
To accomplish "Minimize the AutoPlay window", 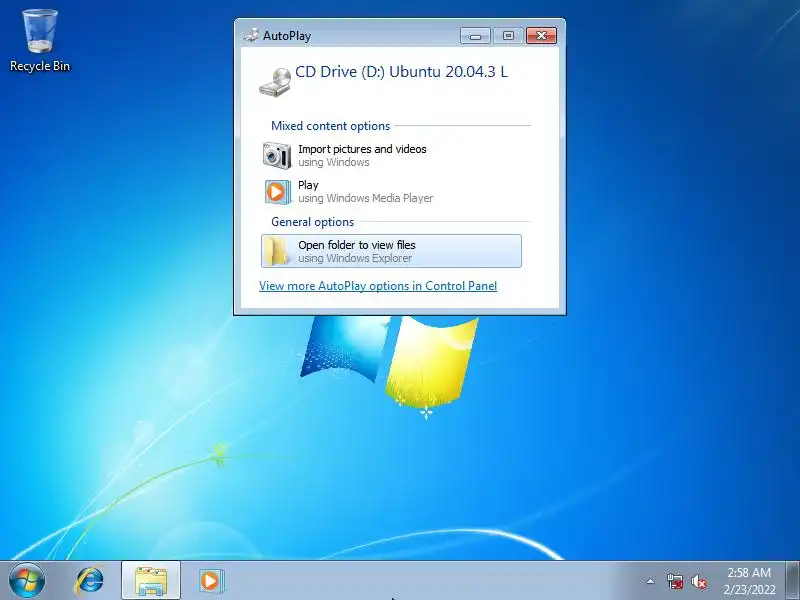I will [476, 36].
